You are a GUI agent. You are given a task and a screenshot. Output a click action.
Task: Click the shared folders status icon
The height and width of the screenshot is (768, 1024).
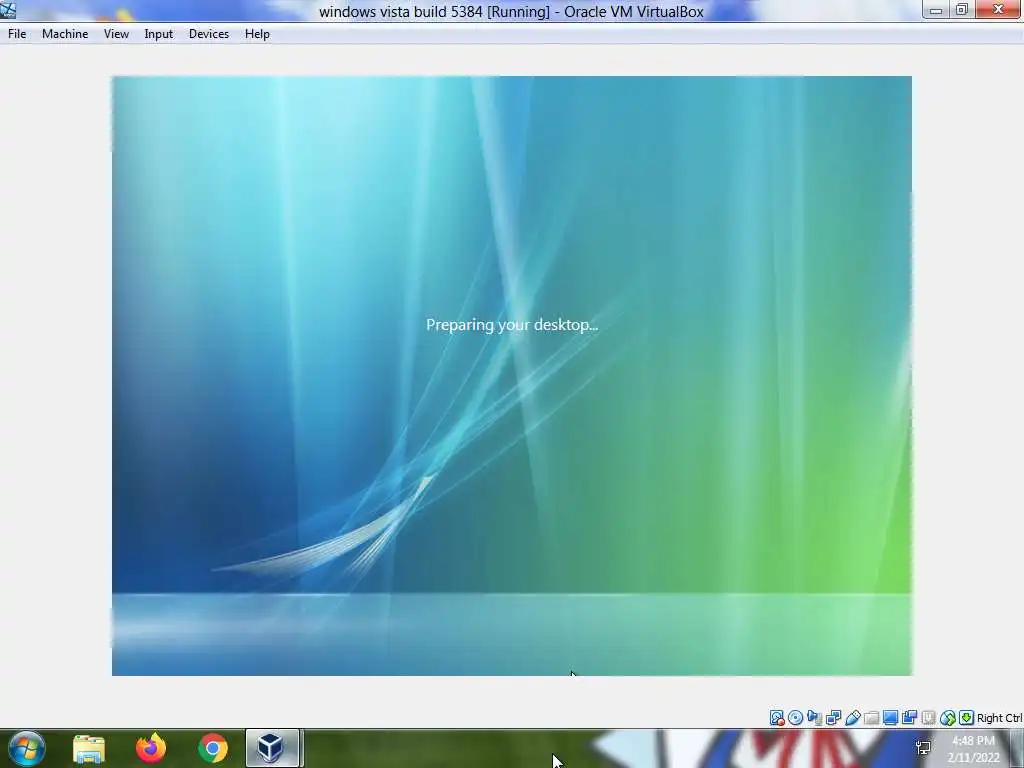click(x=871, y=718)
